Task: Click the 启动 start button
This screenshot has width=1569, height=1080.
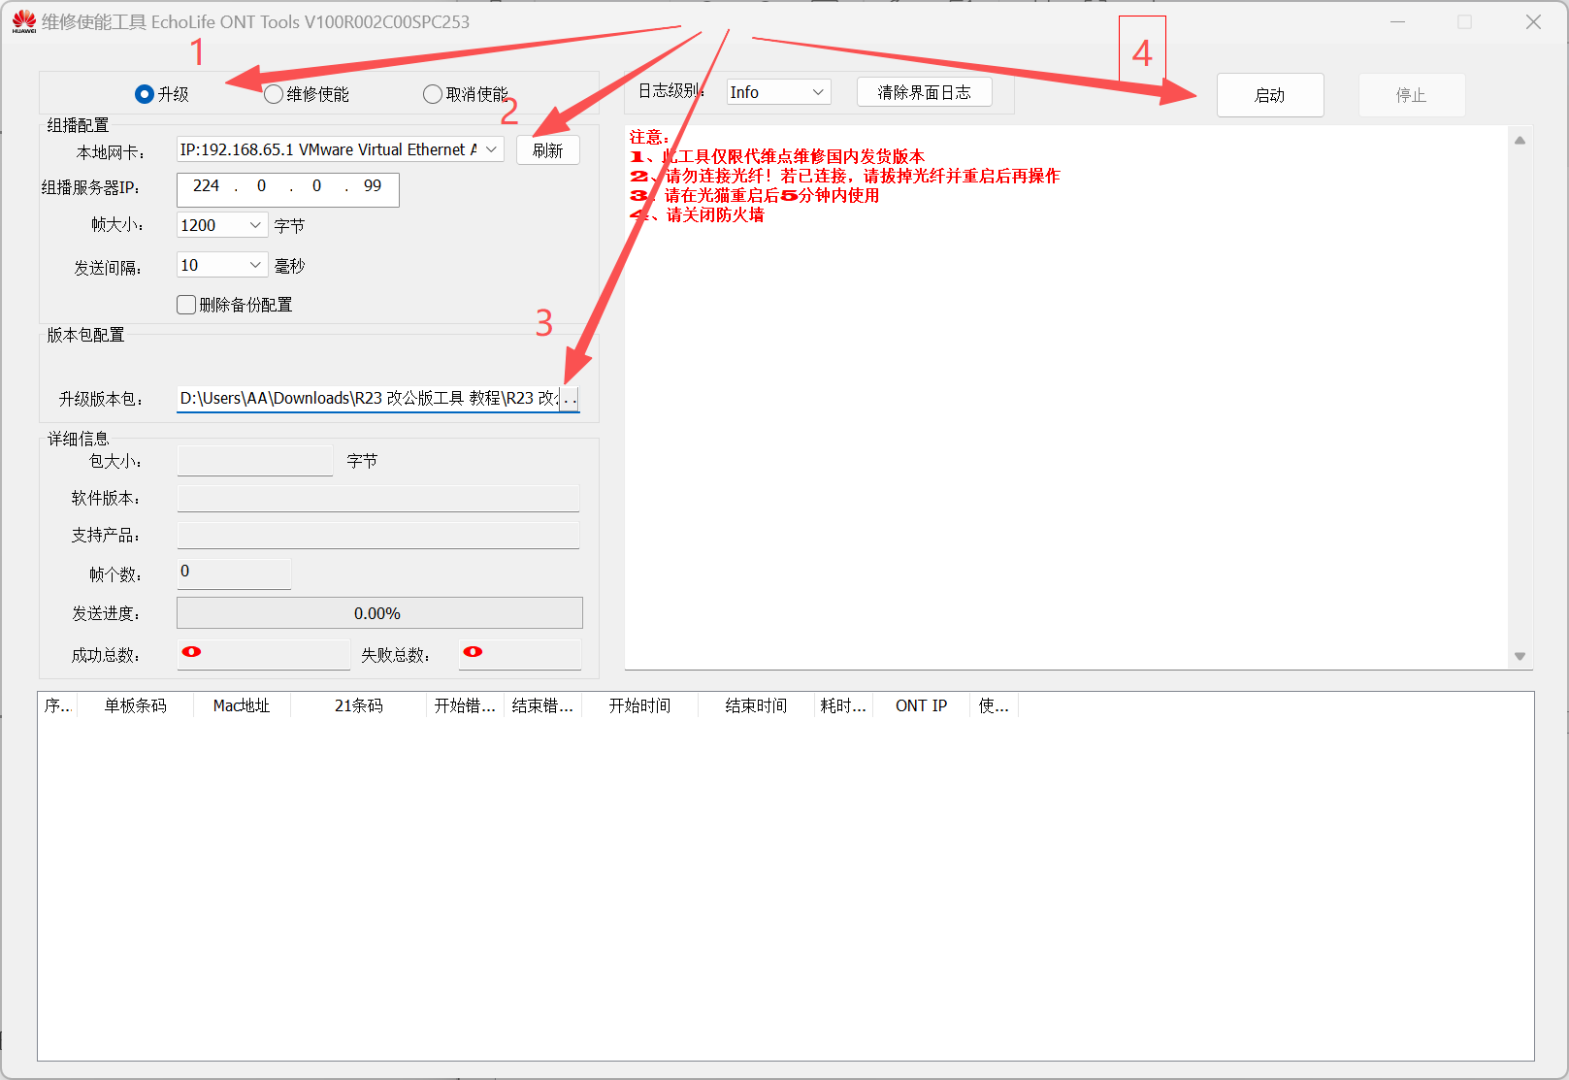Action: pyautogui.click(x=1270, y=95)
